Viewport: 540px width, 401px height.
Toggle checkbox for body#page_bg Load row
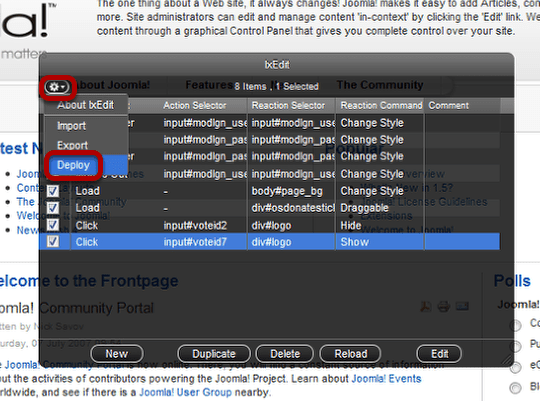coord(53,191)
